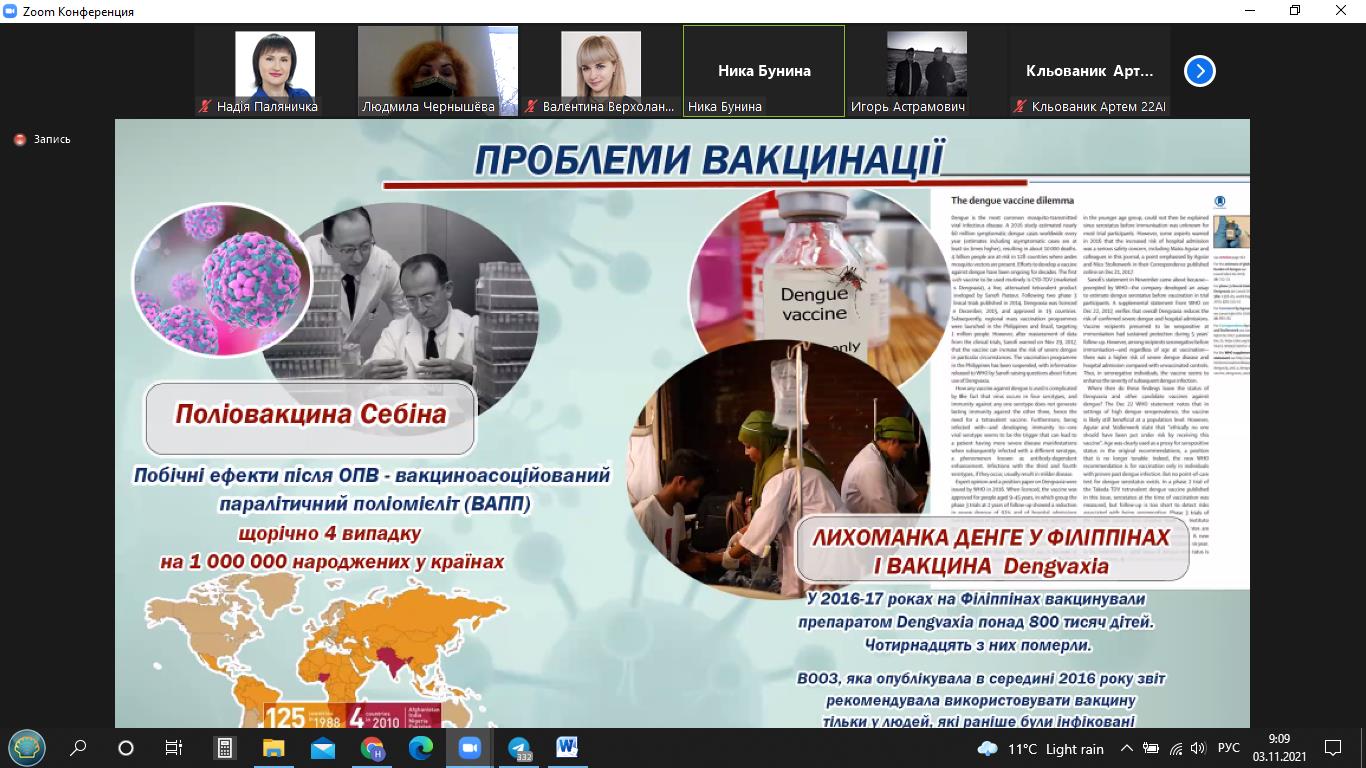The height and width of the screenshot is (768, 1366).
Task: Click muted mic icon beside Надія Паляничка
Action: coord(206,106)
